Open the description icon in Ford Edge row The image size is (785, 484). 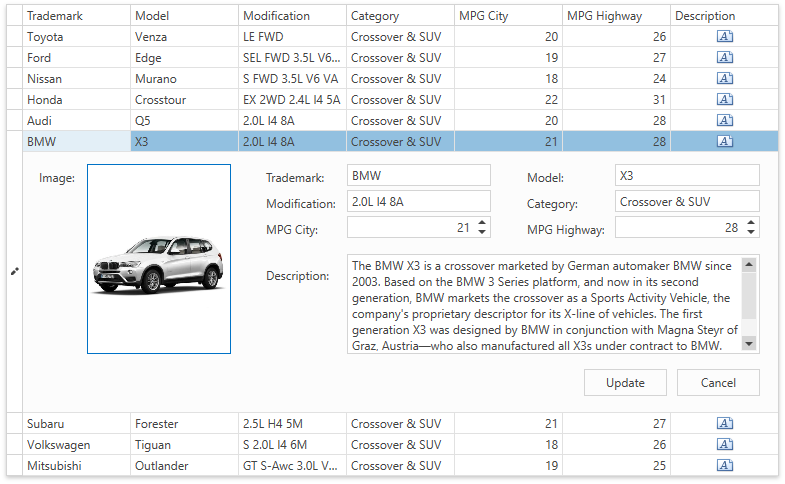point(724,58)
